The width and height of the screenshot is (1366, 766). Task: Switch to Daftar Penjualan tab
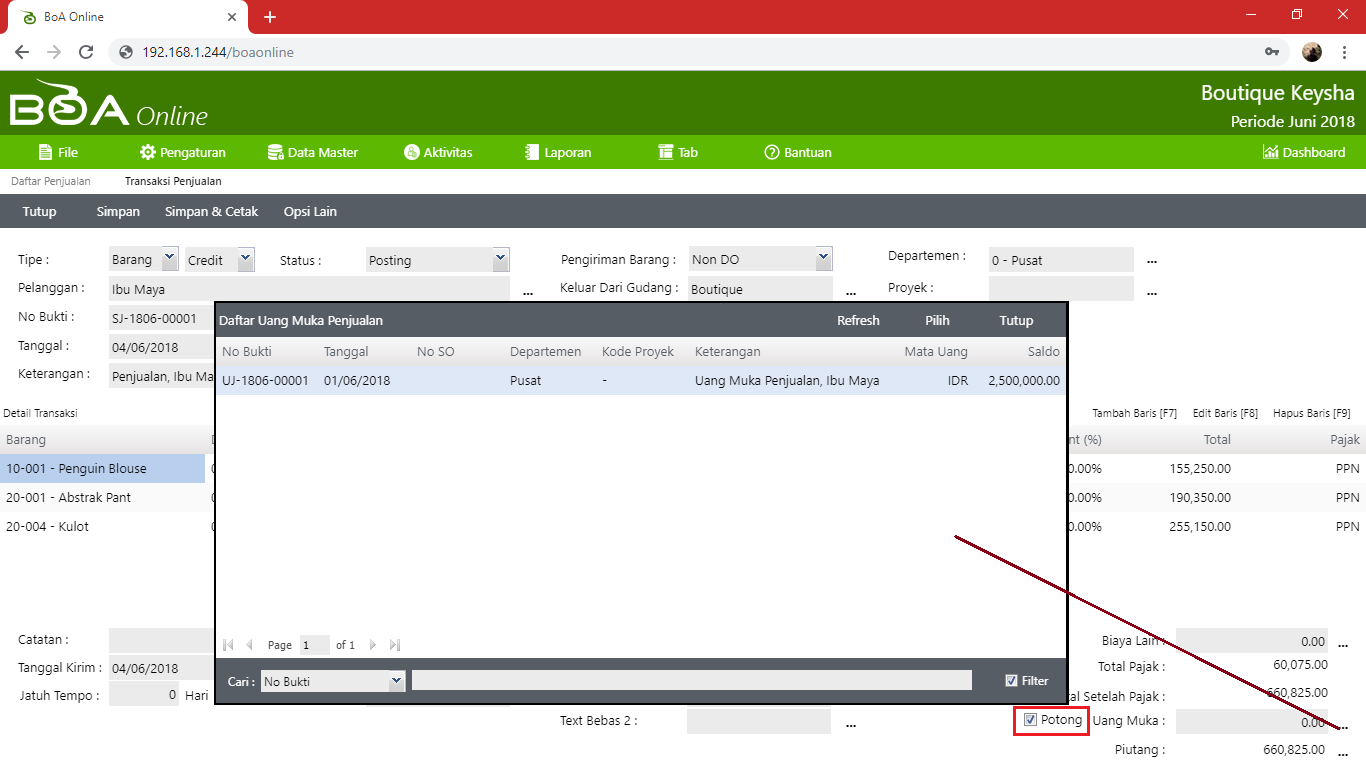pos(51,181)
